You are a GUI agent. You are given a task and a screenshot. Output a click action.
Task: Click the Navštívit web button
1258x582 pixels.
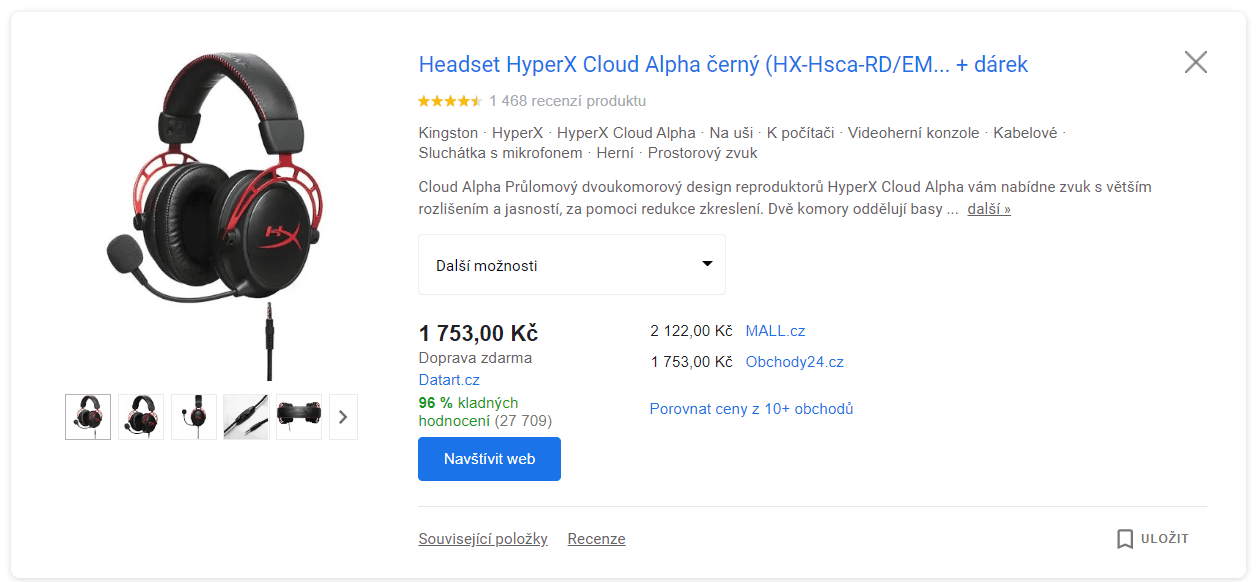click(x=489, y=459)
